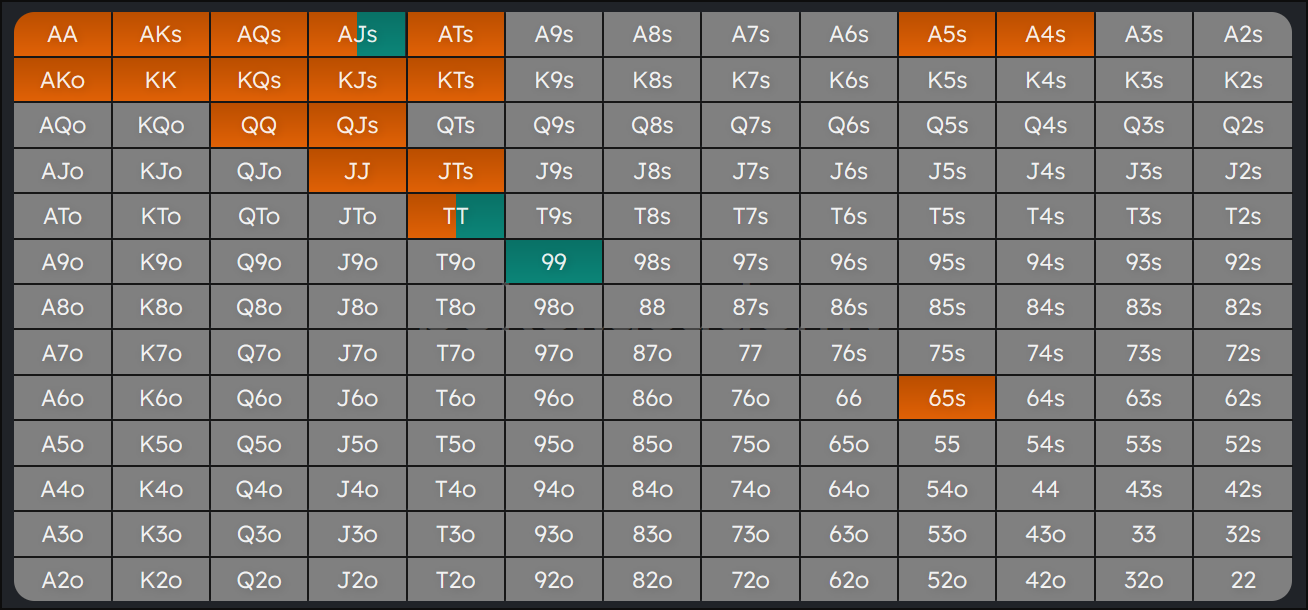The width and height of the screenshot is (1308, 610).
Task: Select the AA pocket pair cell
Action: pos(62,35)
